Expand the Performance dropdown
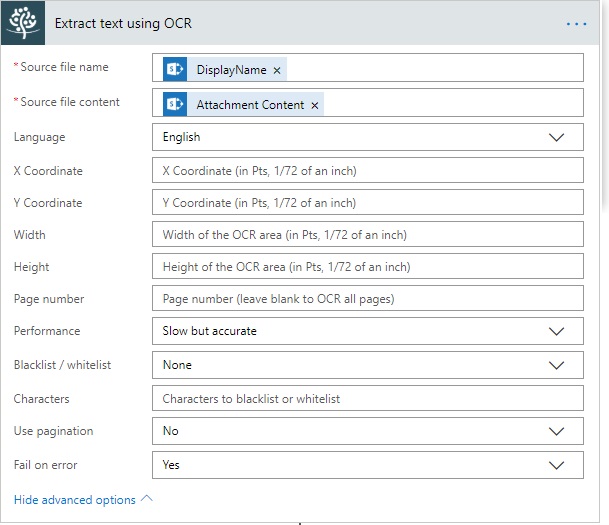 (x=557, y=331)
